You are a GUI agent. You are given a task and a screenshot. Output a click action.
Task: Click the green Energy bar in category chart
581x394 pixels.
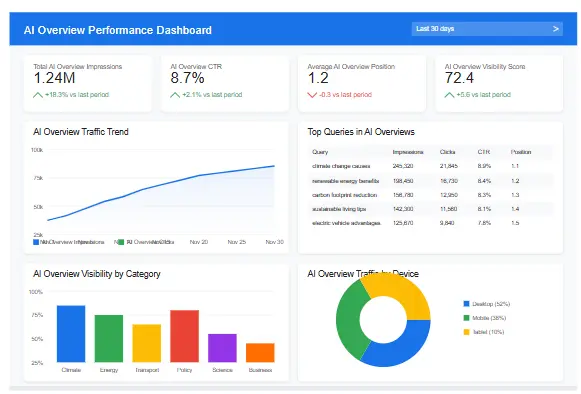tap(109, 338)
